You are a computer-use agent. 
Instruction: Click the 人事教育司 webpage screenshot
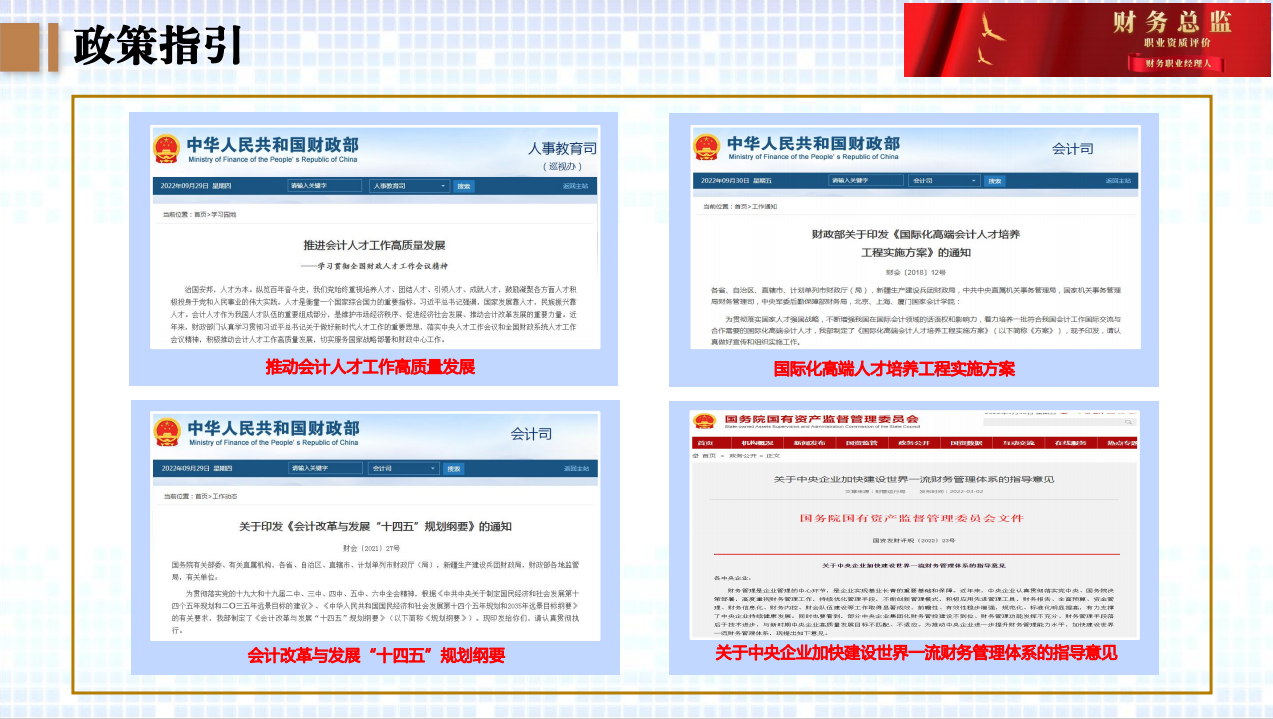coord(374,238)
